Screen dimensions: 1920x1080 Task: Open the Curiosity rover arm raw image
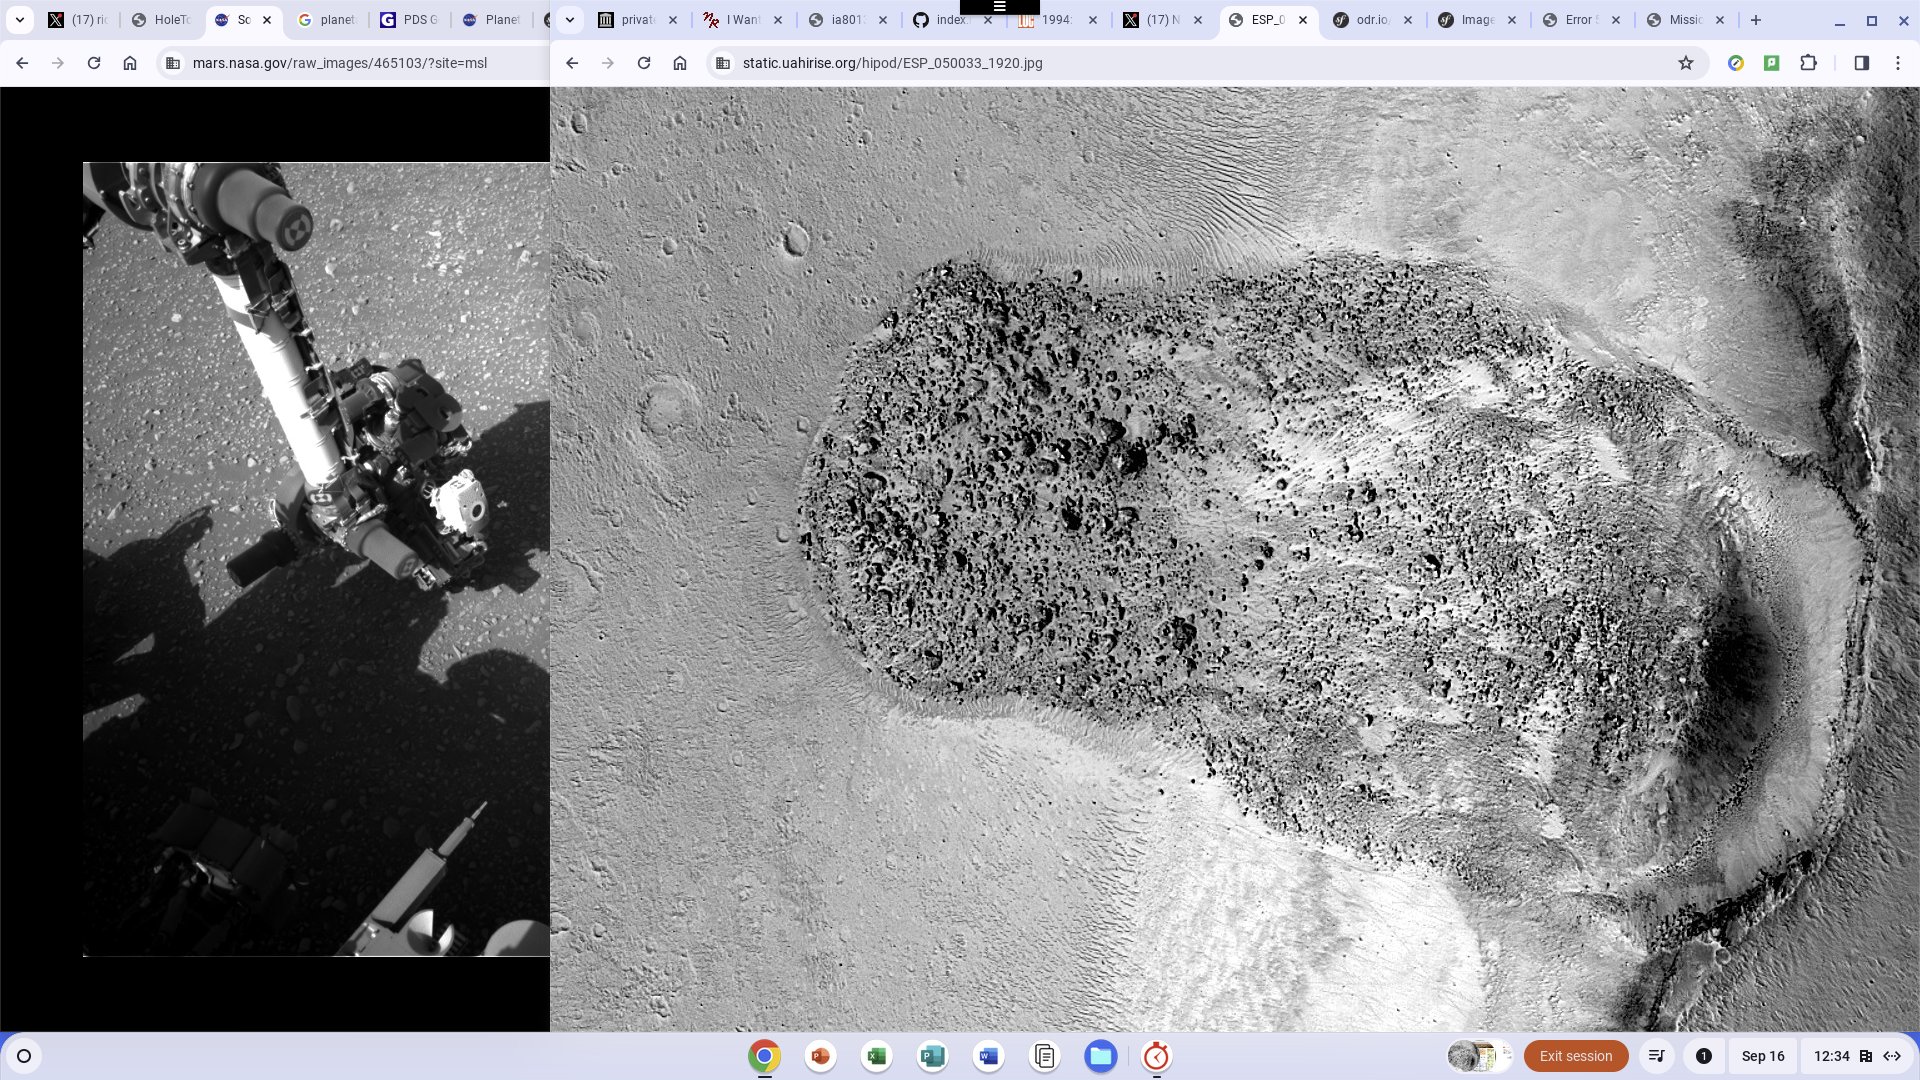pyautogui.click(x=316, y=559)
